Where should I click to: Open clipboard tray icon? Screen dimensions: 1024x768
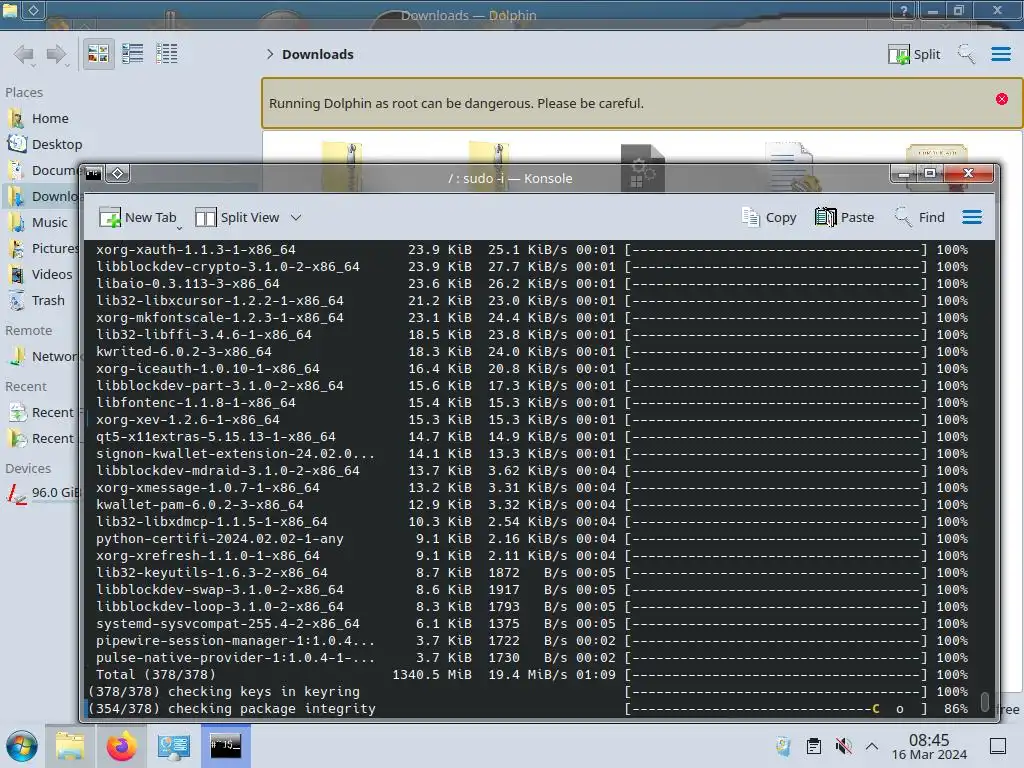pos(814,746)
